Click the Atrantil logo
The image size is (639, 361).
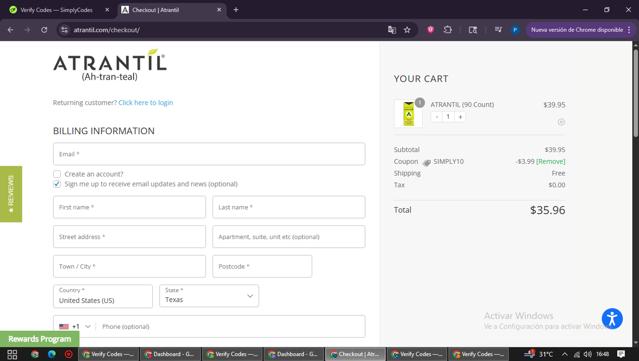coord(110,65)
